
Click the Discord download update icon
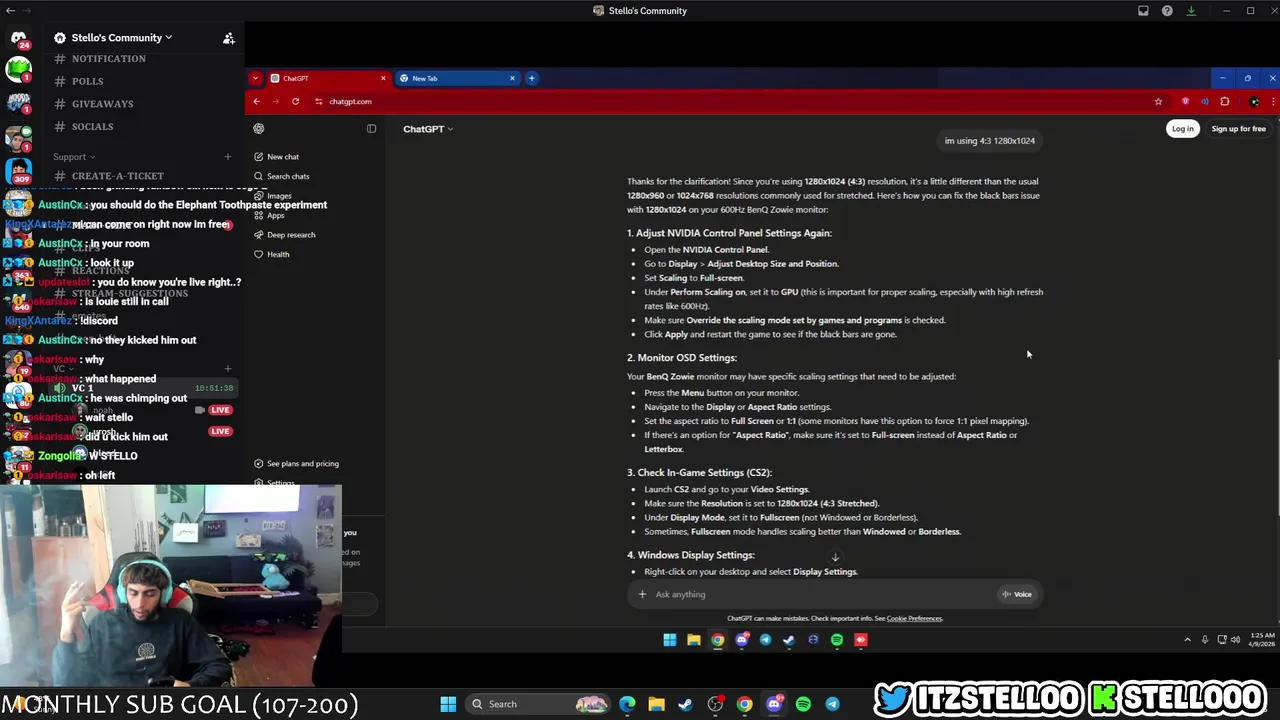[x=1191, y=11]
